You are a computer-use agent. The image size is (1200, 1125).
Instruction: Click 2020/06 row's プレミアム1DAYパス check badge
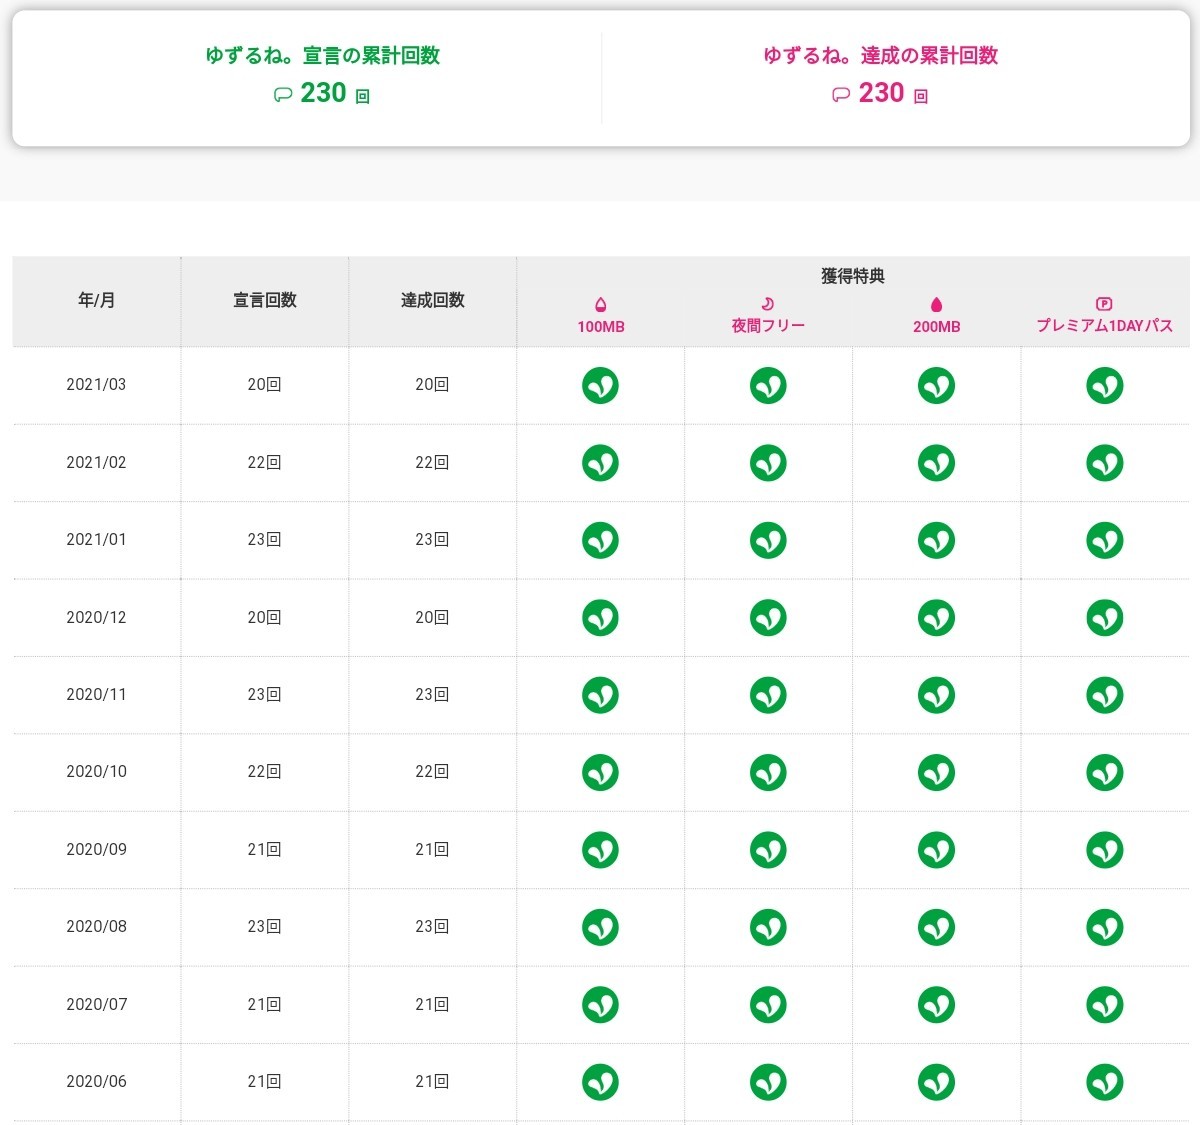coord(1104,1082)
